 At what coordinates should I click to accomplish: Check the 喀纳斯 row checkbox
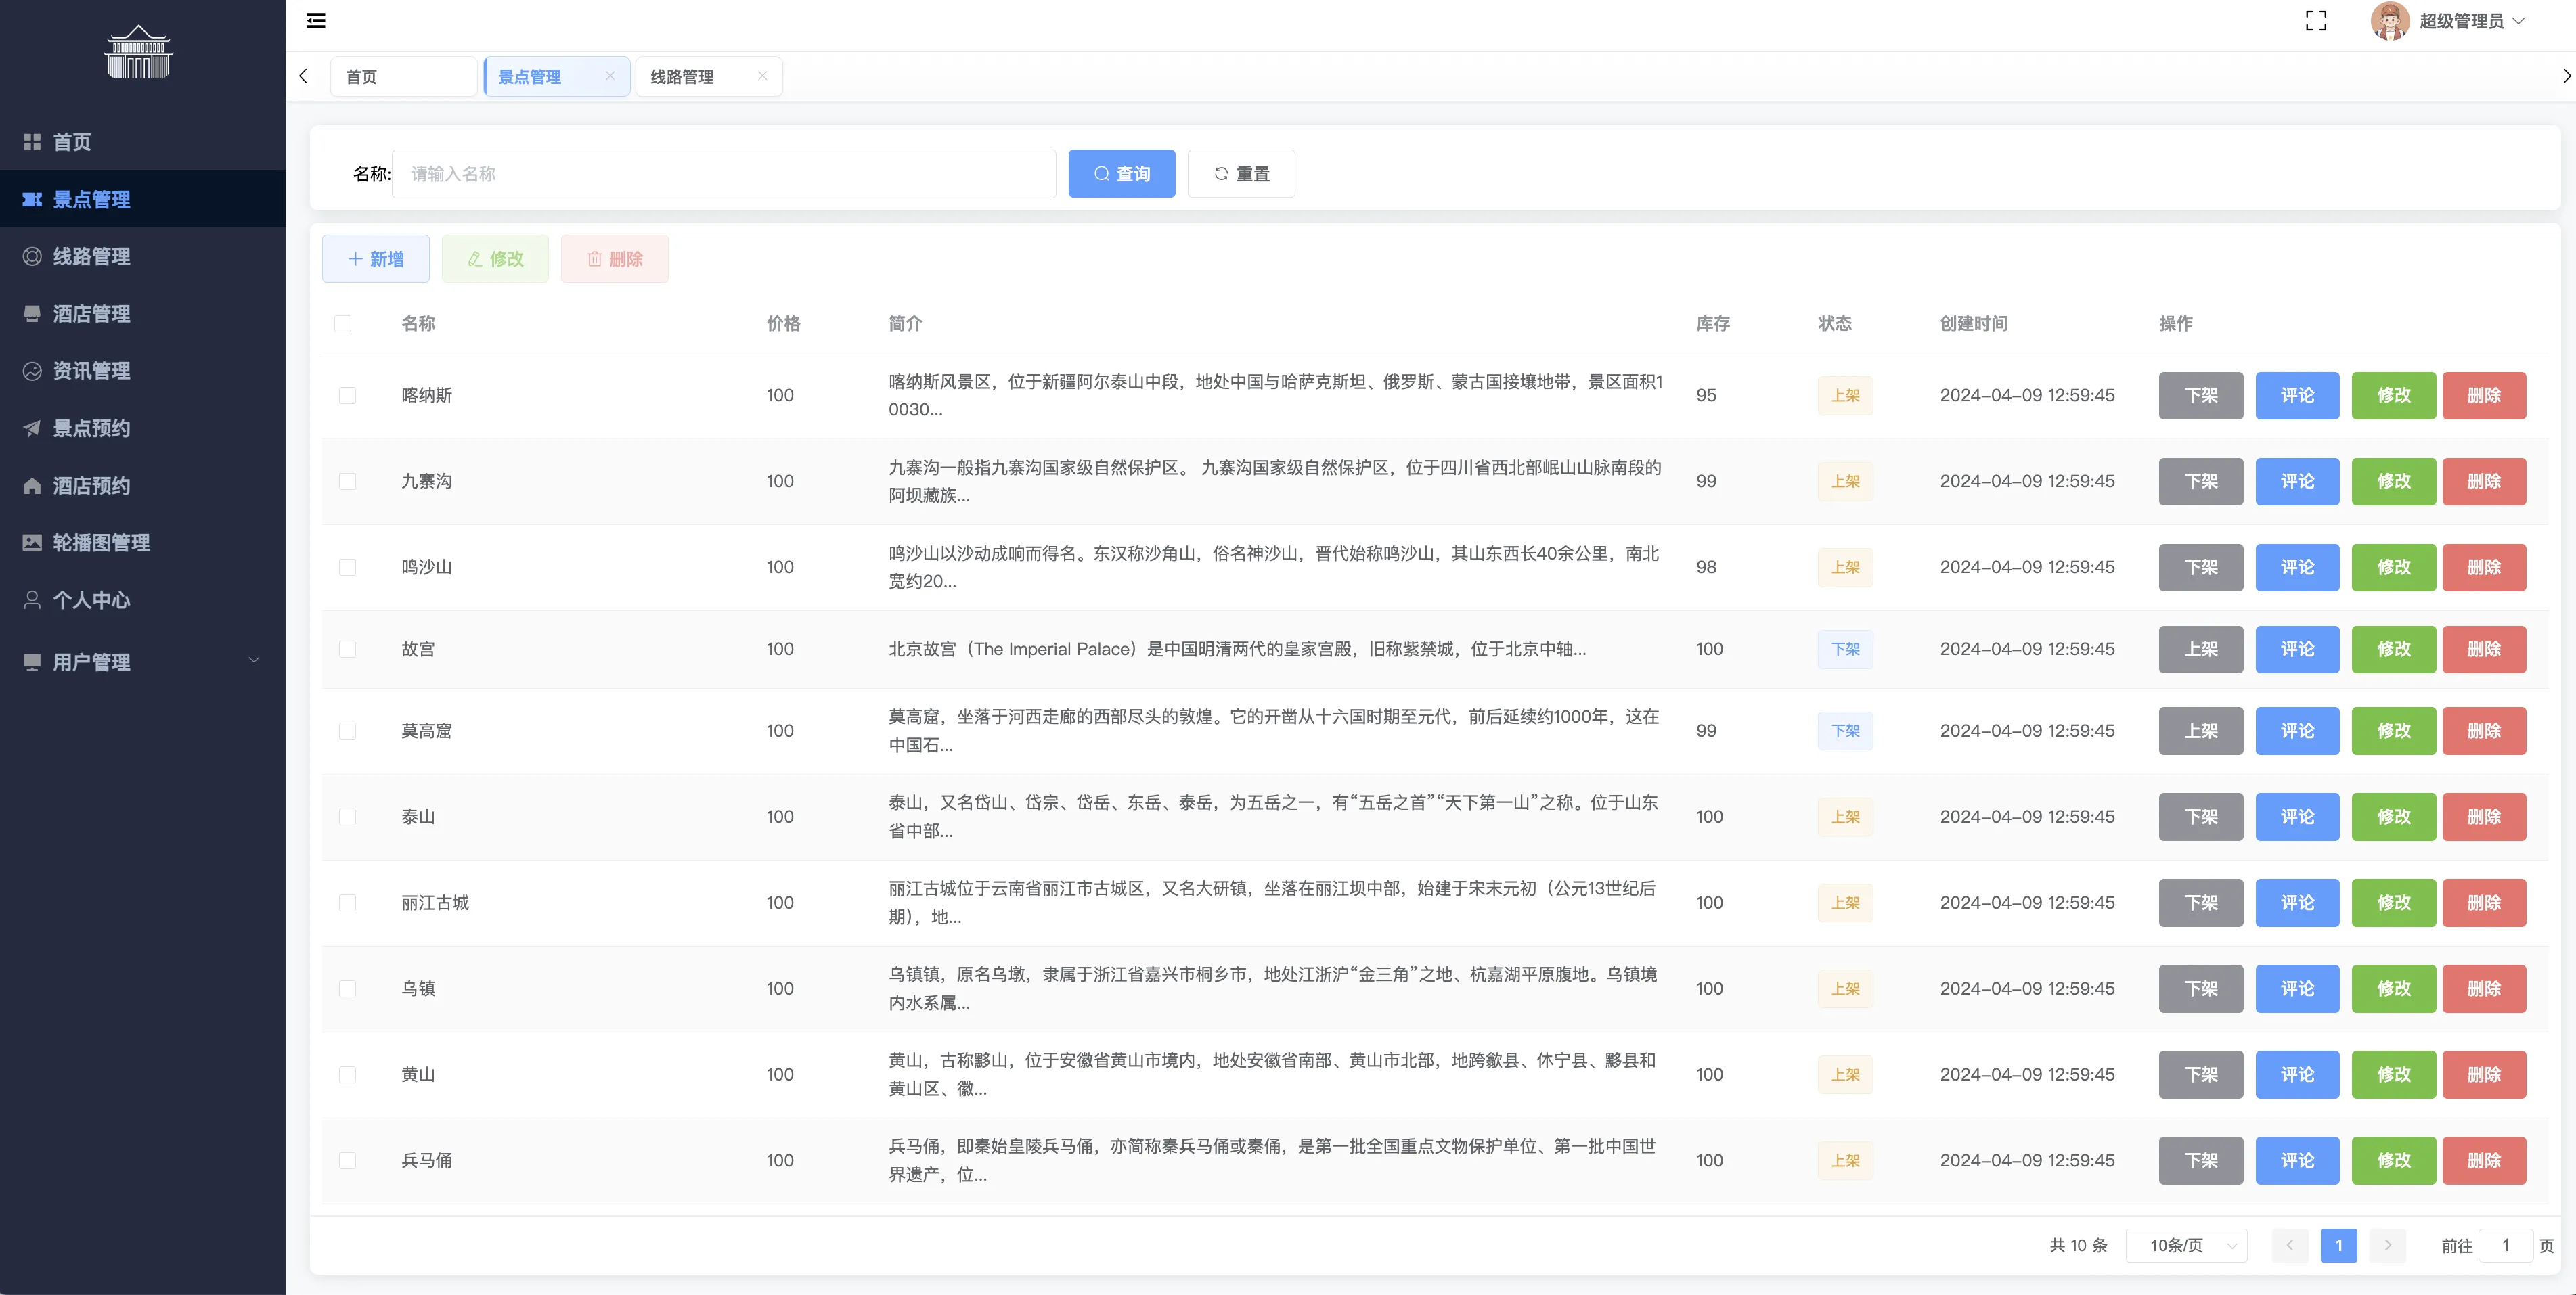coord(347,396)
